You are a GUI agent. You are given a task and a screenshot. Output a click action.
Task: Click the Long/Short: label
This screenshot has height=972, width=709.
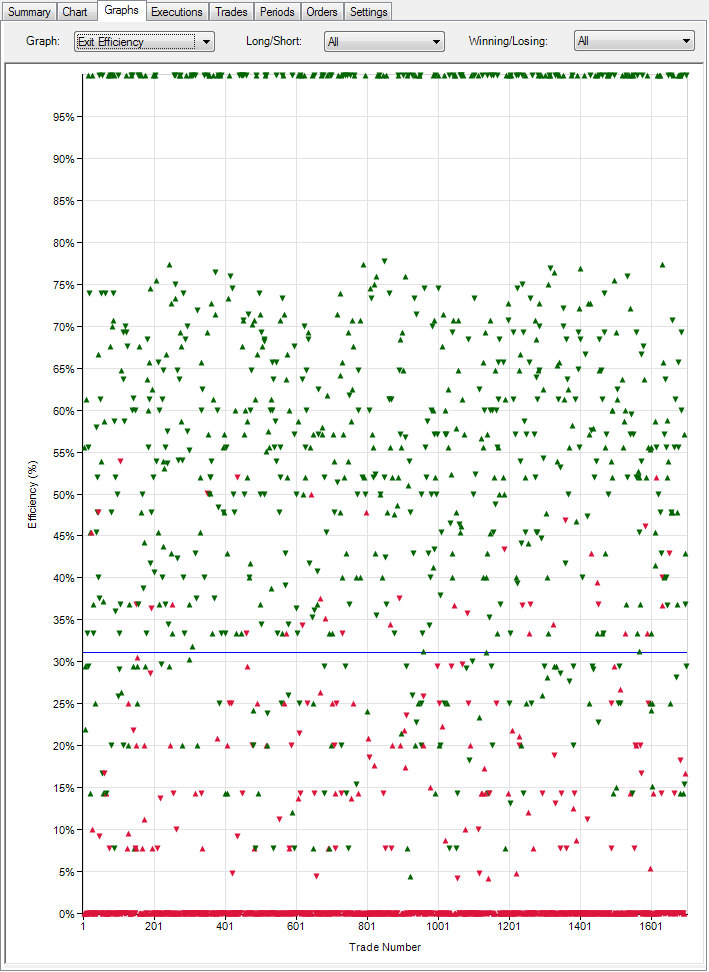click(x=274, y=41)
